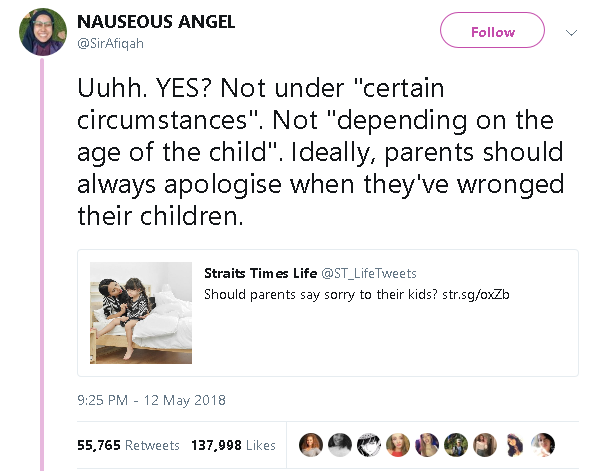
Task: View the 55,765 Retweets list
Action: pos(128,445)
